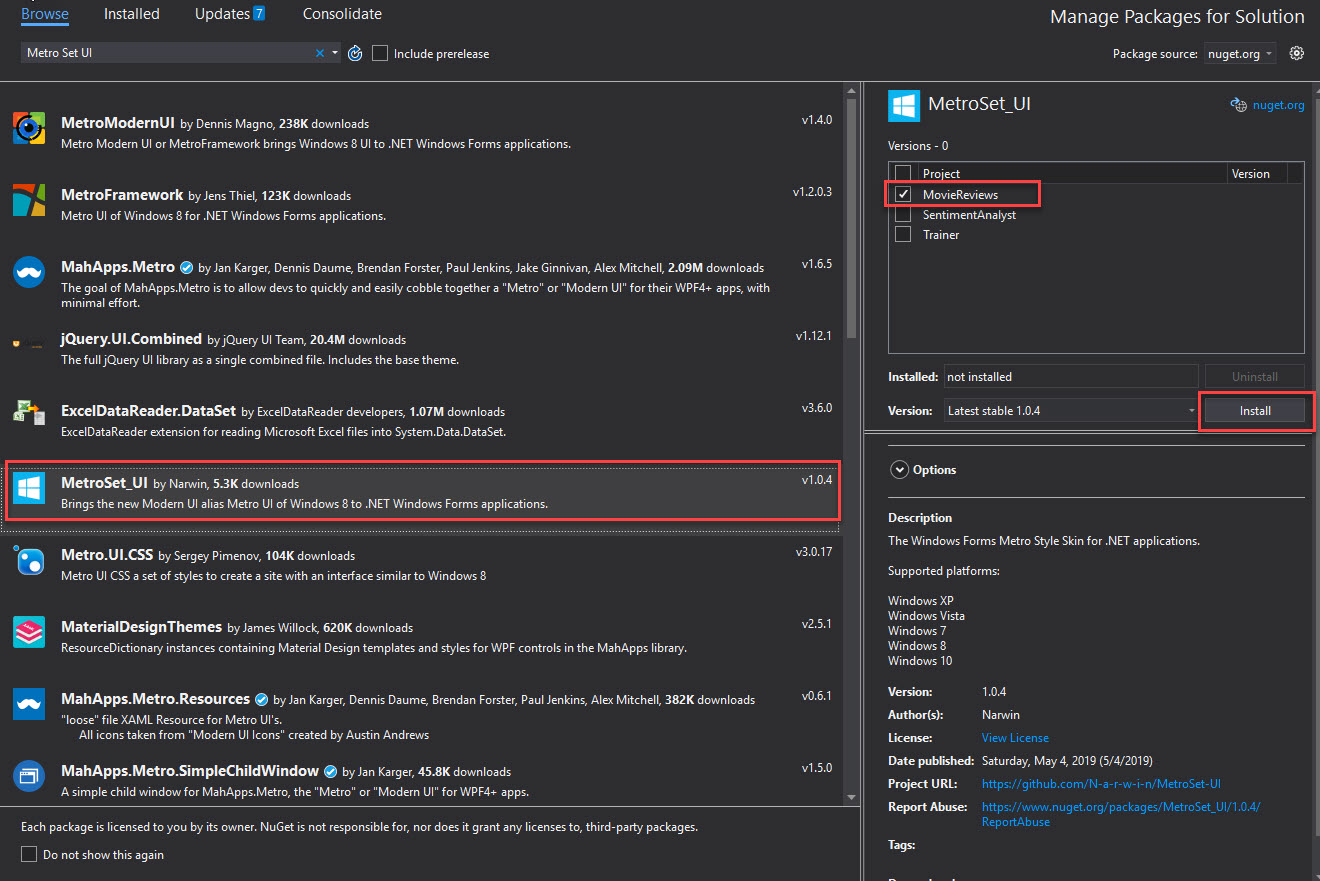The width and height of the screenshot is (1320, 881).
Task: Go to the Updates tab
Action: (231, 14)
